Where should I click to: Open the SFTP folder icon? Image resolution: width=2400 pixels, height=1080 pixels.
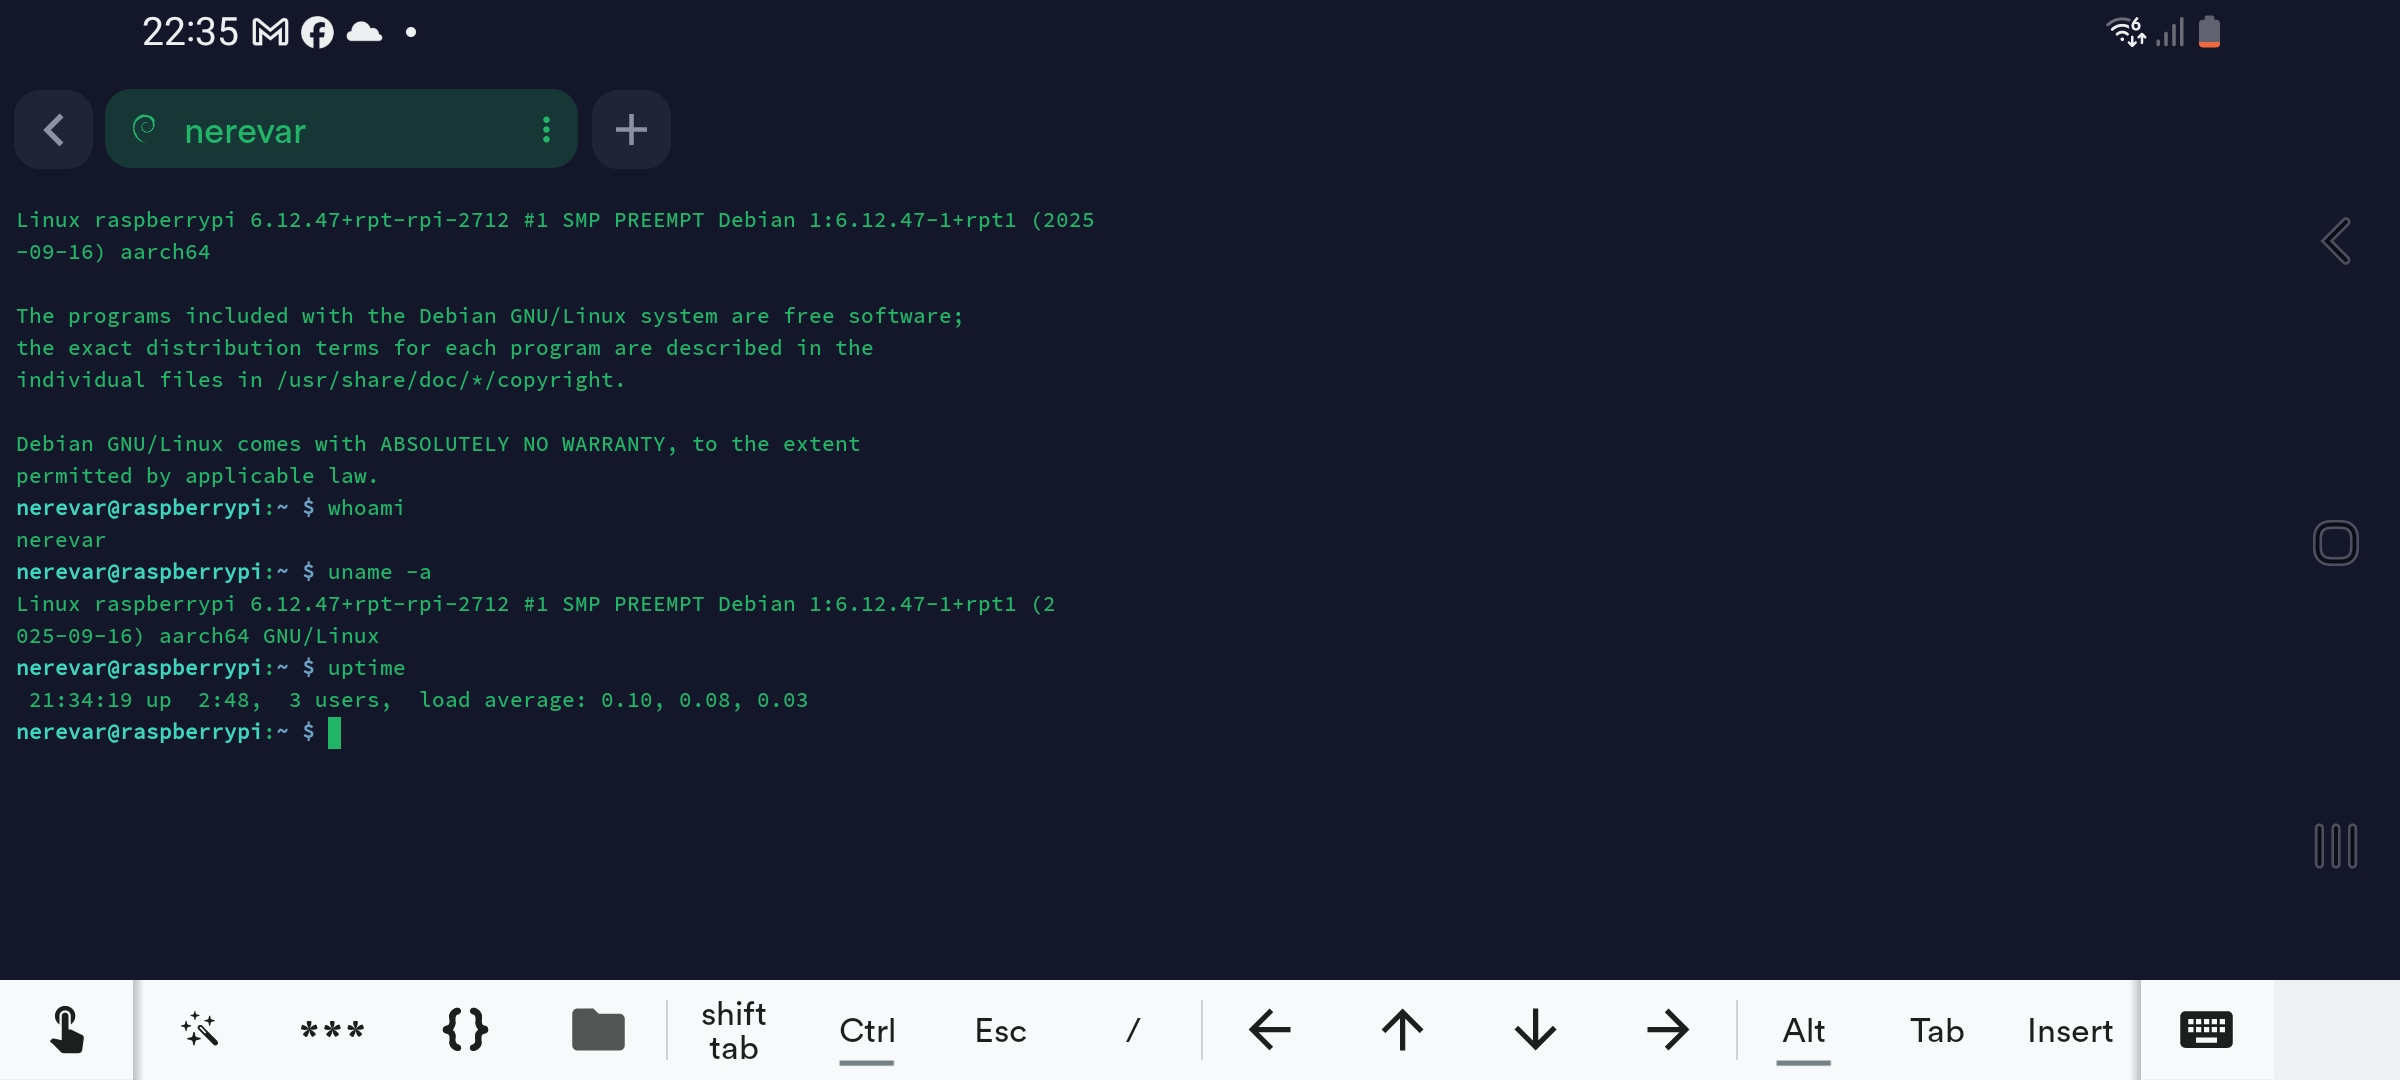click(598, 1030)
